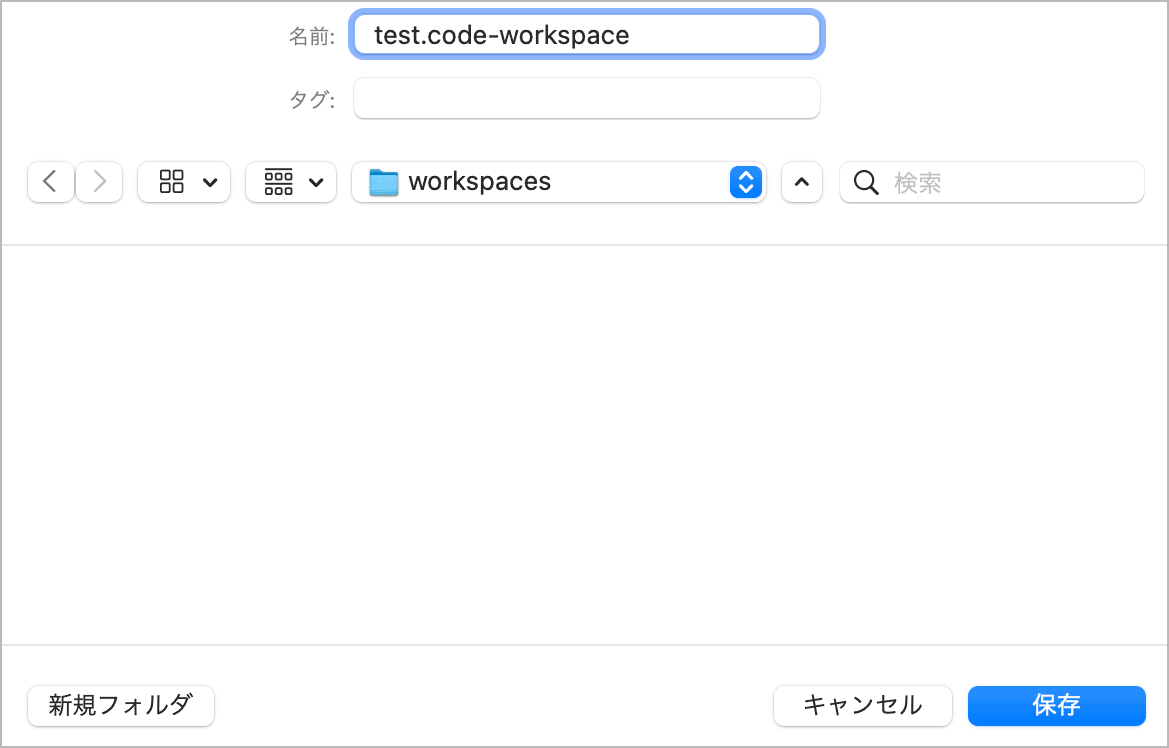Image resolution: width=1169 pixels, height=748 pixels.
Task: Collapse the dialog with the up chevron
Action: click(801, 182)
